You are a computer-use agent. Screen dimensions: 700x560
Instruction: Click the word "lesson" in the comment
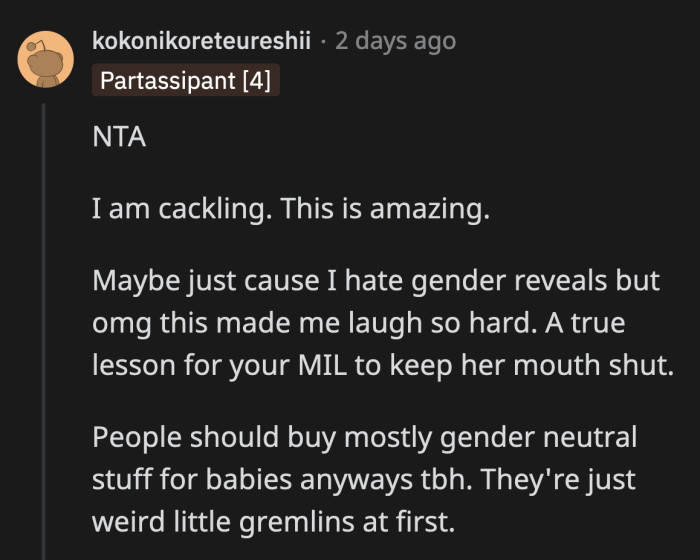click(x=135, y=366)
